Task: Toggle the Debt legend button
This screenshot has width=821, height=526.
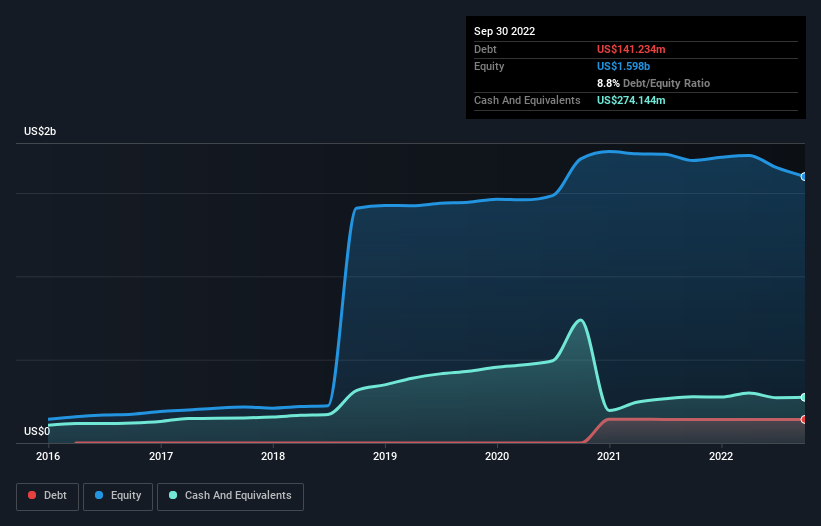Action: click(48, 496)
